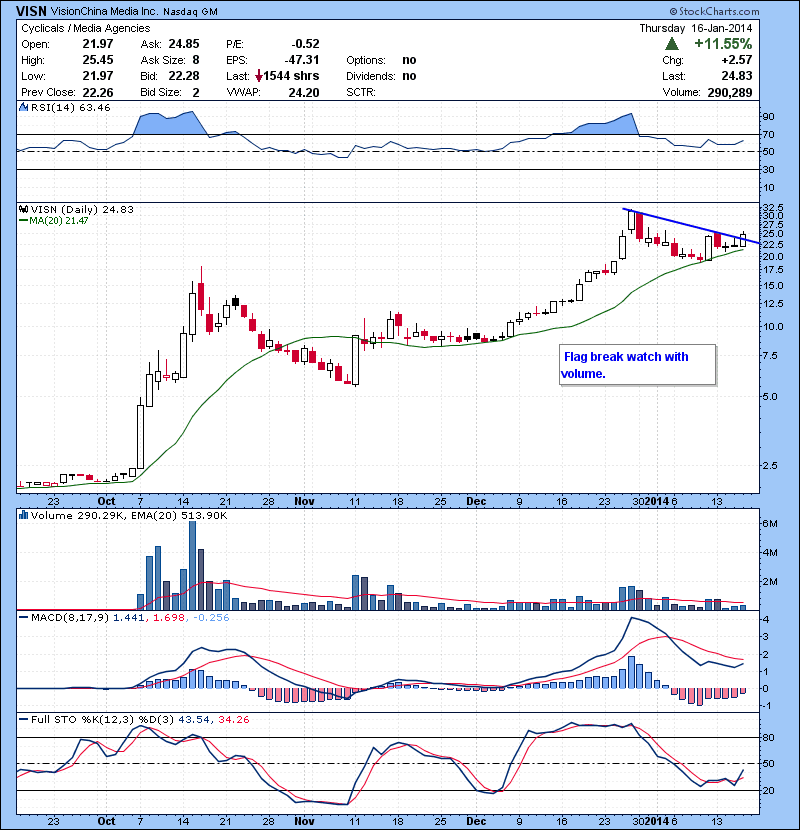This screenshot has width=800, height=830.
Task: Click the red down-arrow beside Last shares
Action: point(258,76)
